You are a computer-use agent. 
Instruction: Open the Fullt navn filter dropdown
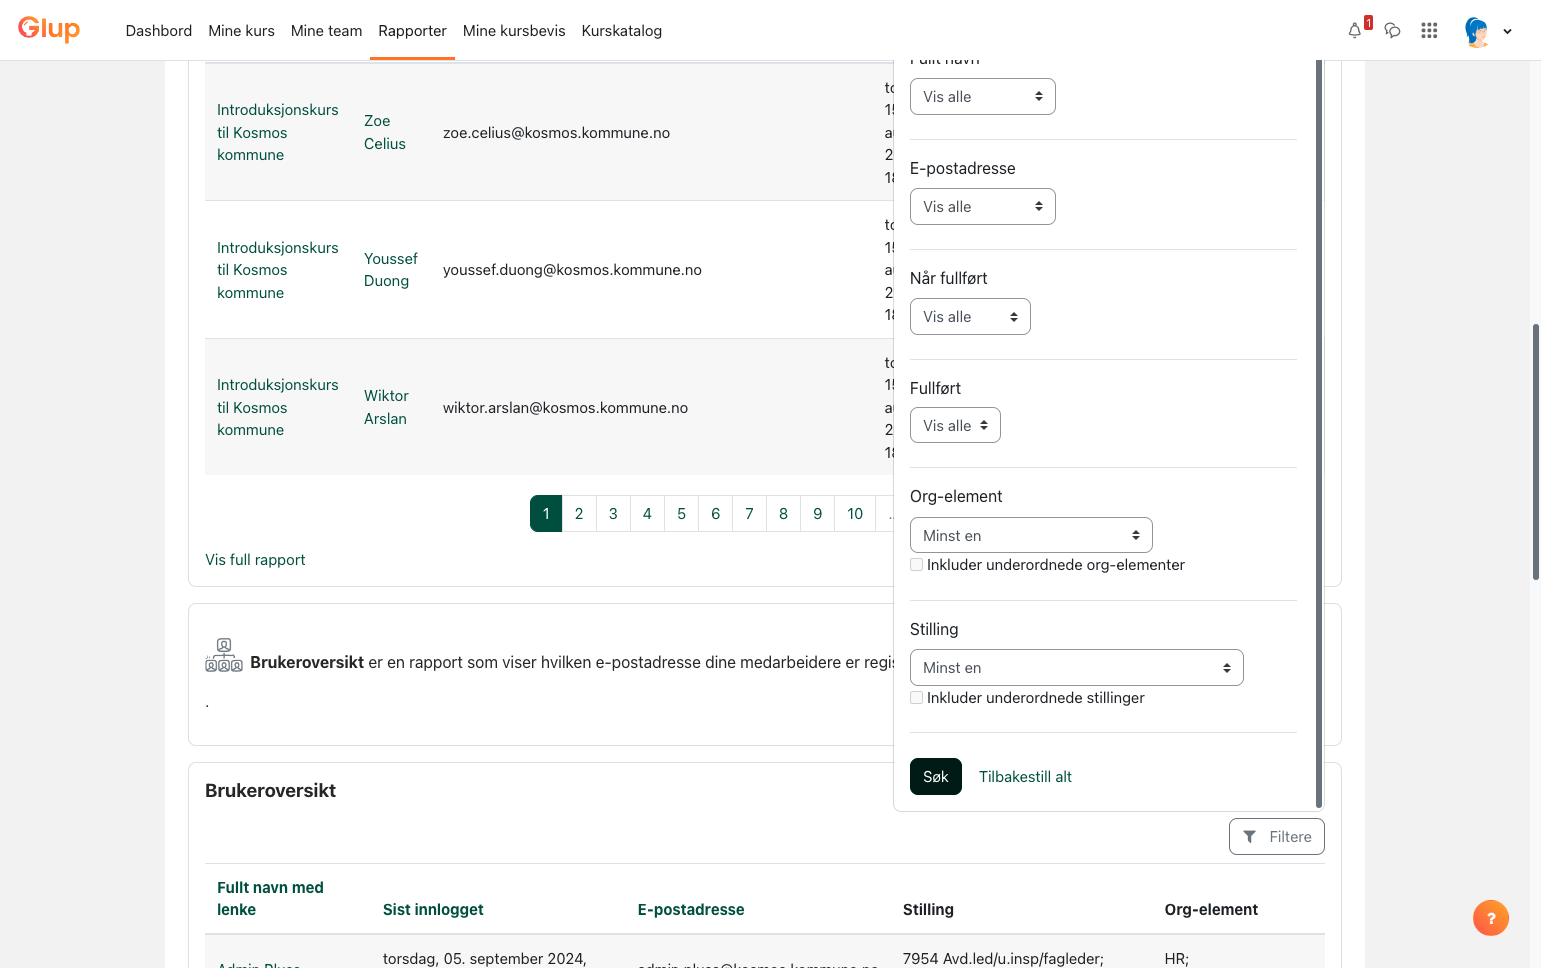point(982,97)
